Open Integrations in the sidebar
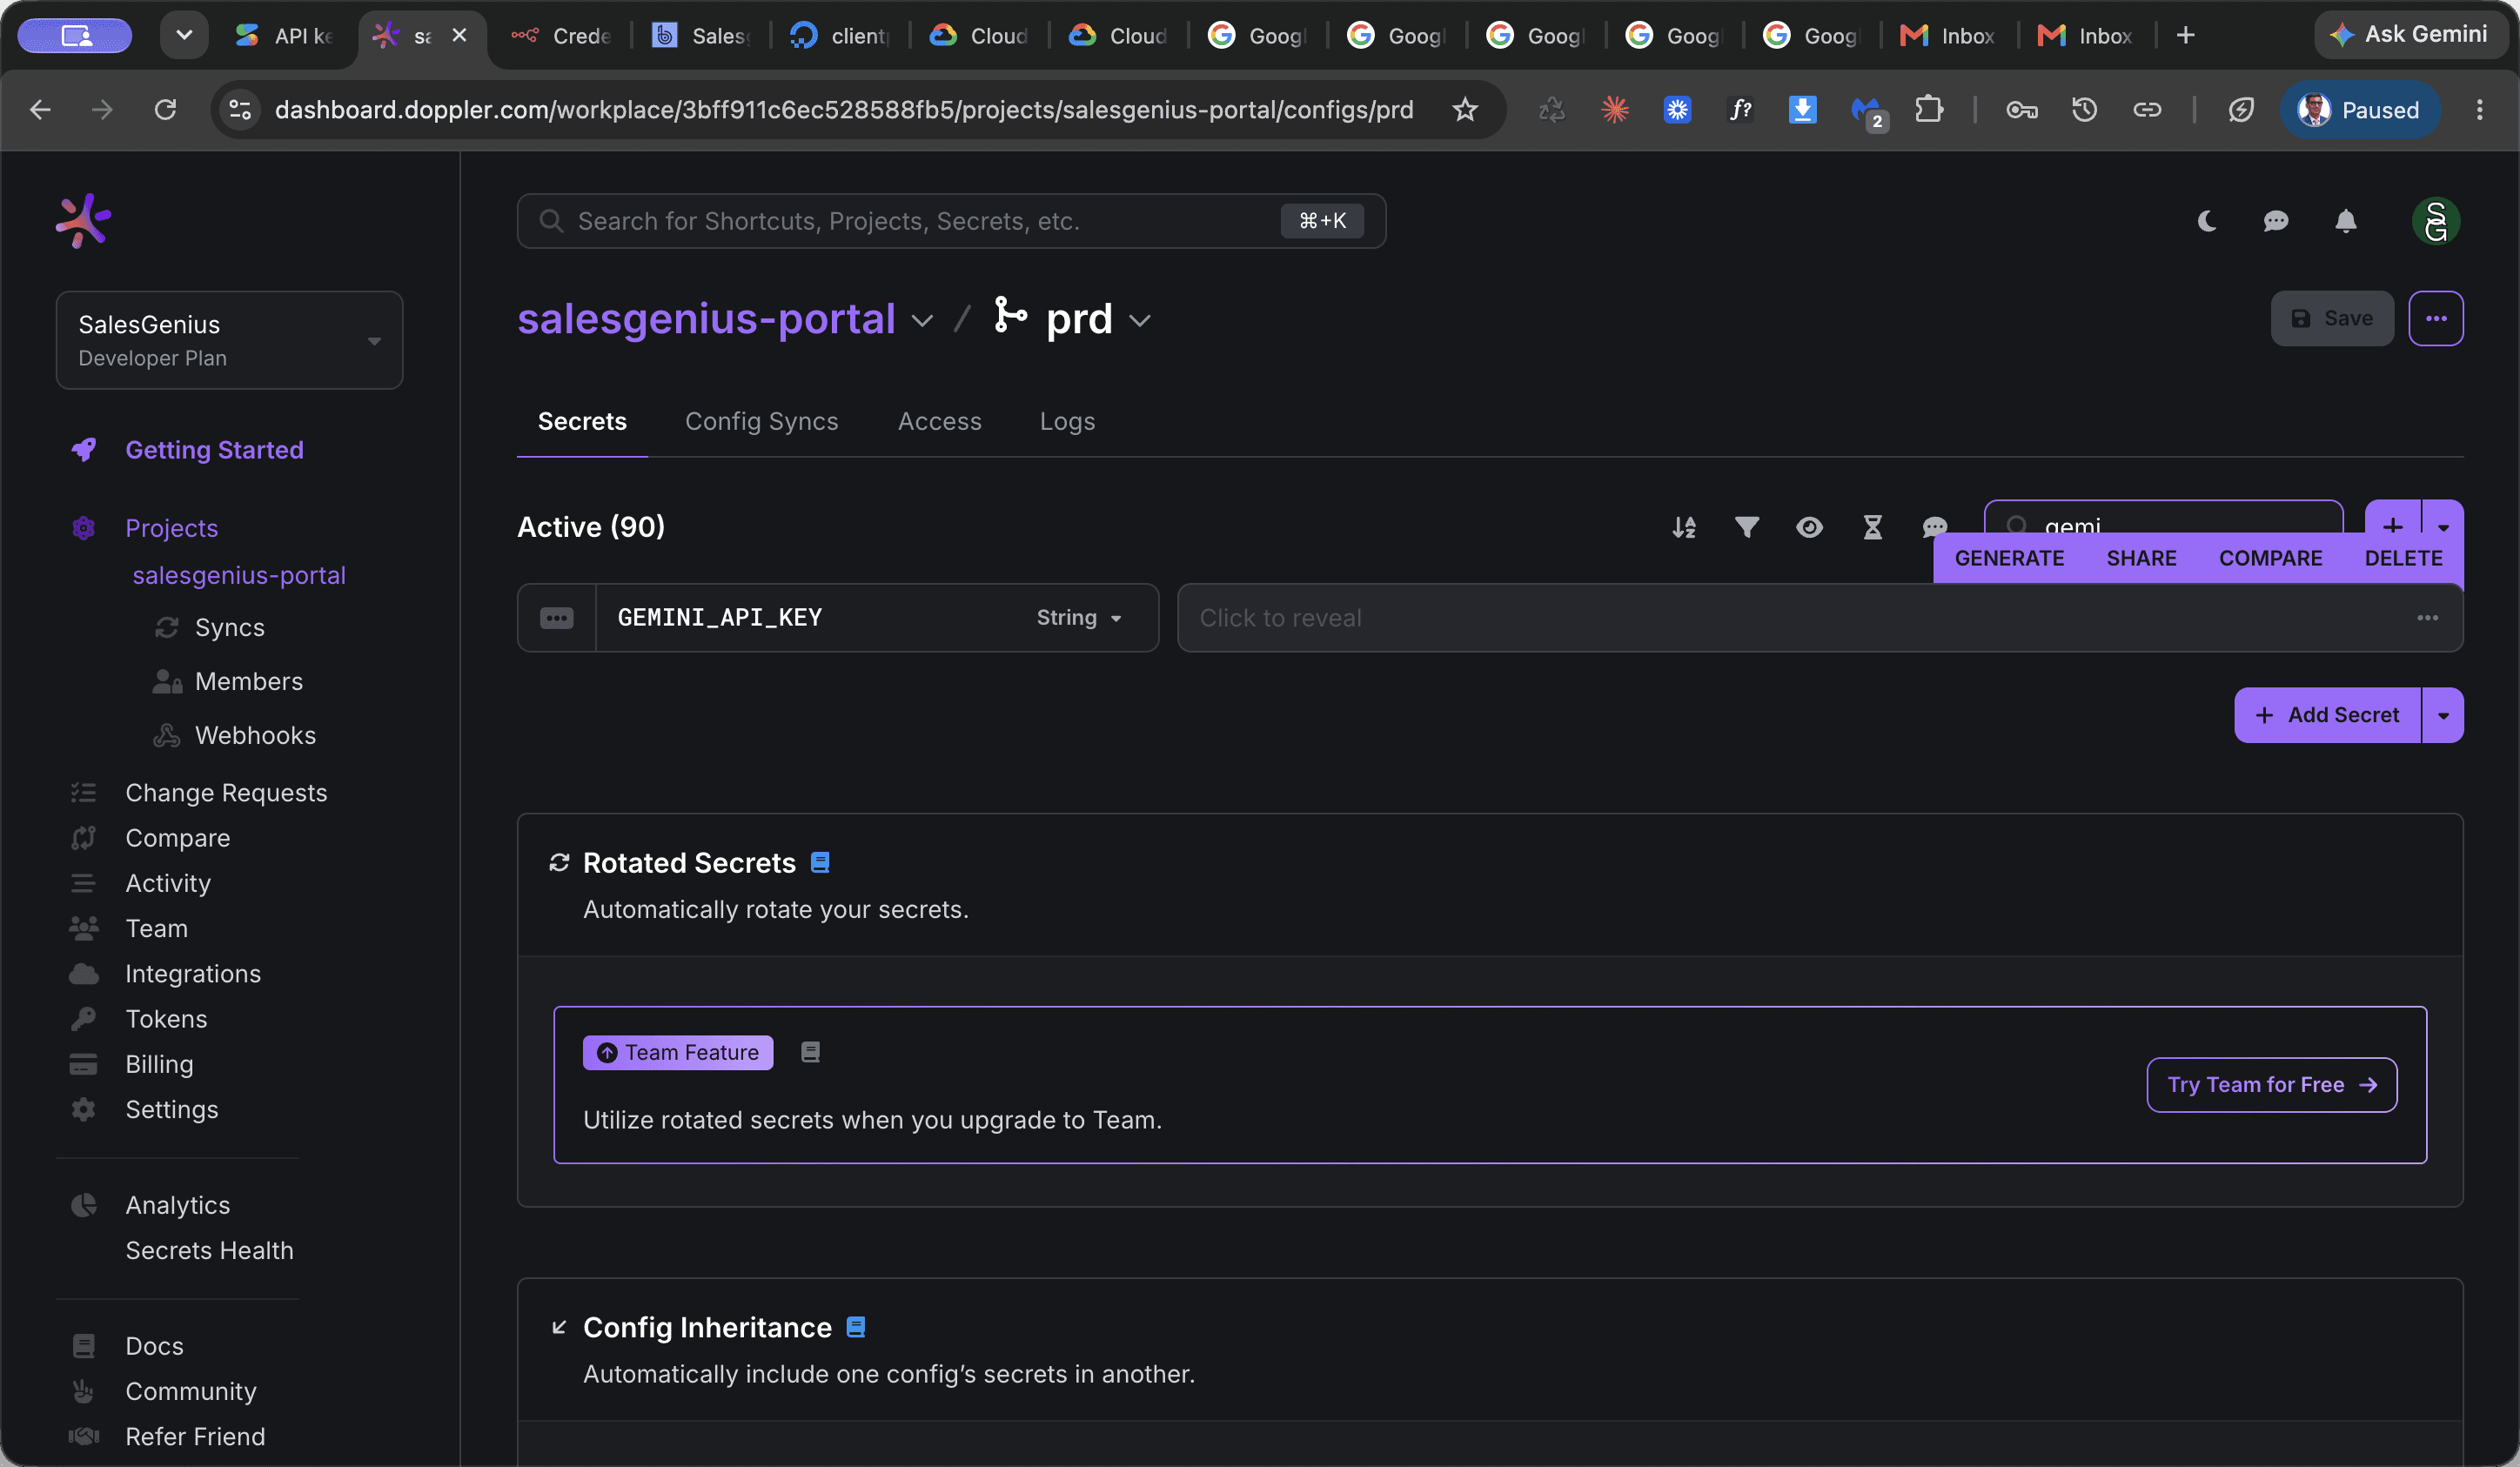 [x=193, y=974]
